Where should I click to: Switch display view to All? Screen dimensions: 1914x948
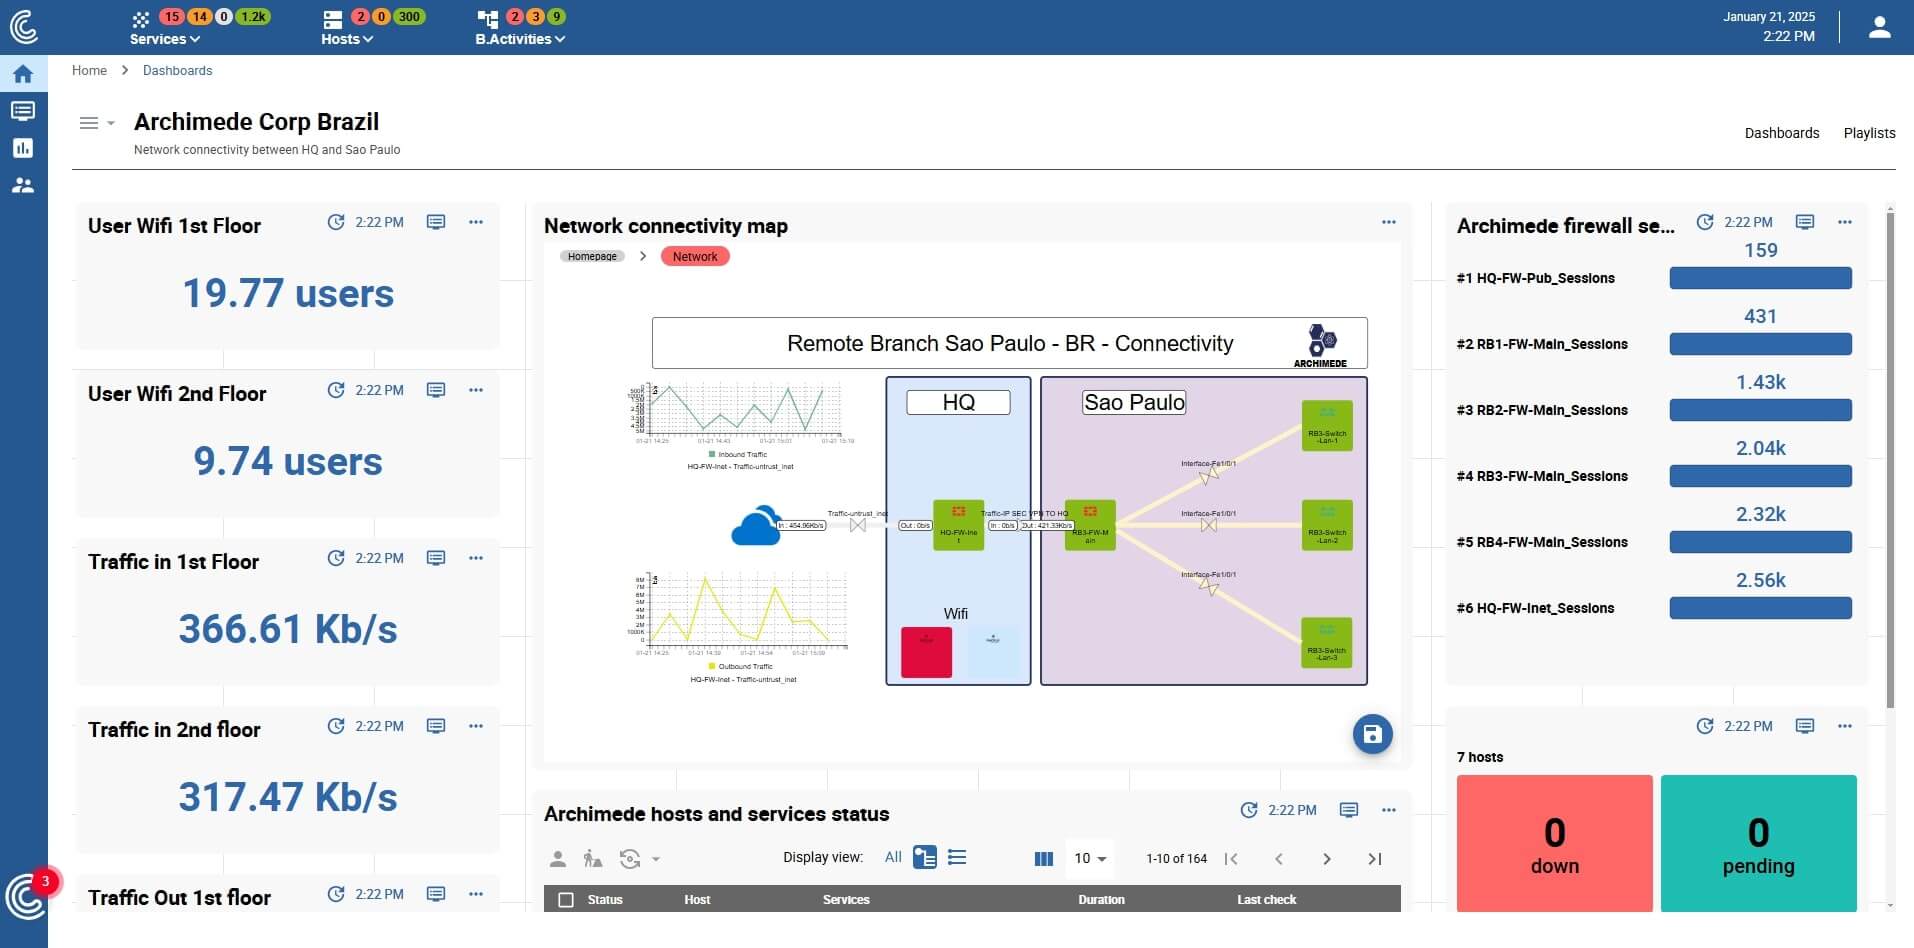point(893,857)
